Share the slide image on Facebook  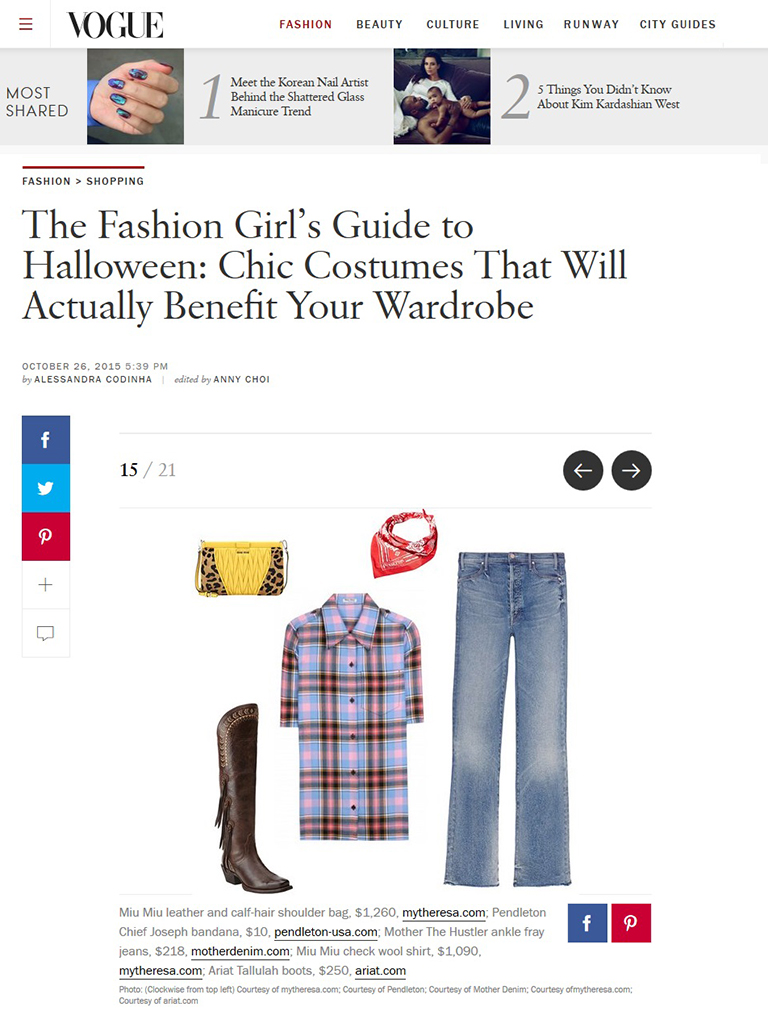click(x=587, y=923)
